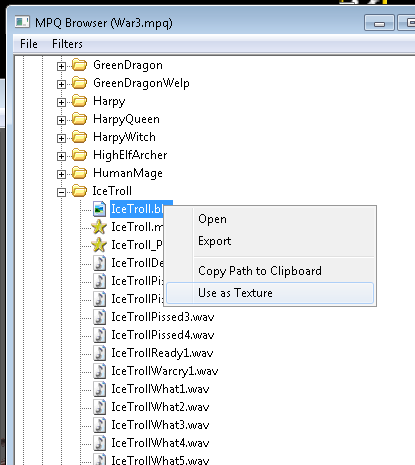Screen dimensions: 415x465
Task: Collapse the IceTroll folder node
Action: tap(61, 192)
